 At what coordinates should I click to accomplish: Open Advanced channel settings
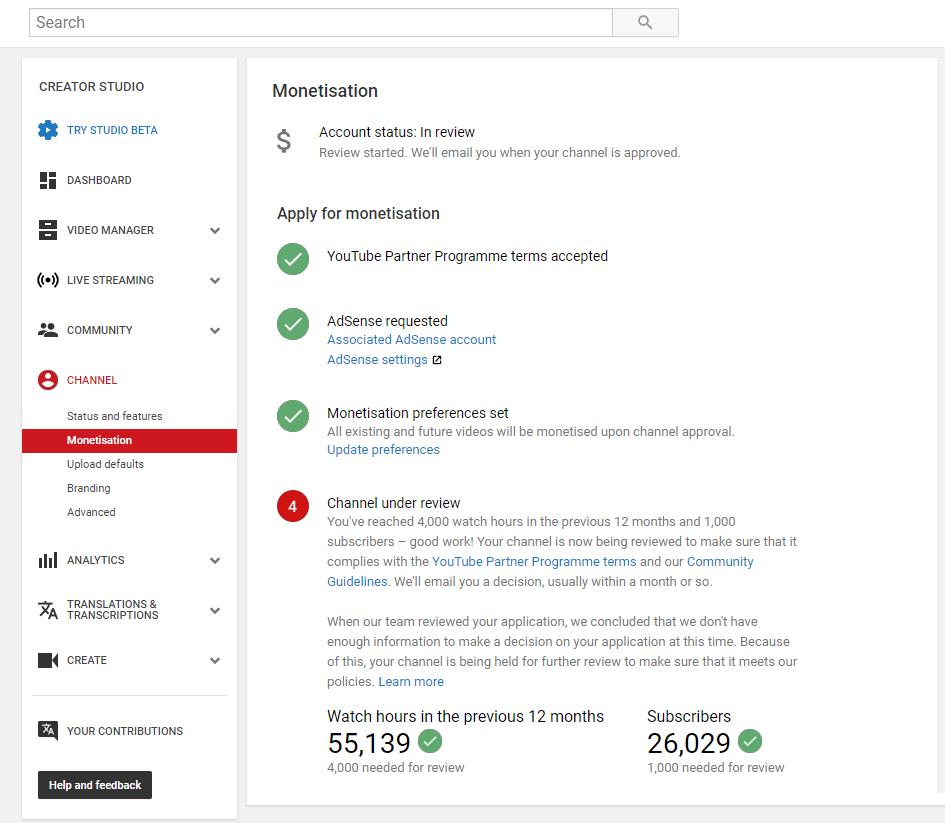tap(91, 512)
